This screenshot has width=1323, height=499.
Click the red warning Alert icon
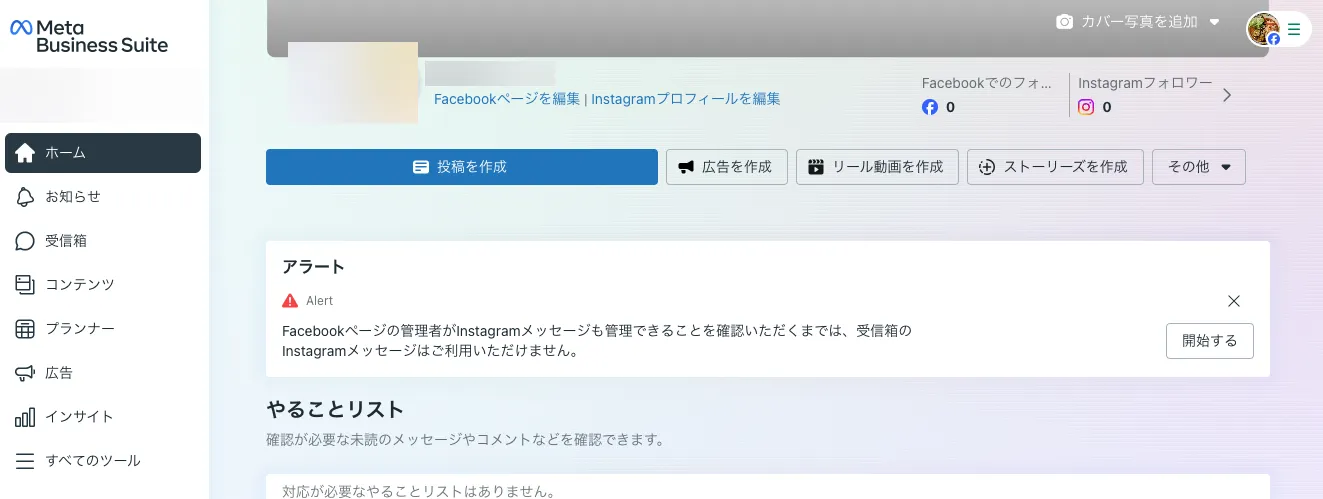(x=290, y=301)
